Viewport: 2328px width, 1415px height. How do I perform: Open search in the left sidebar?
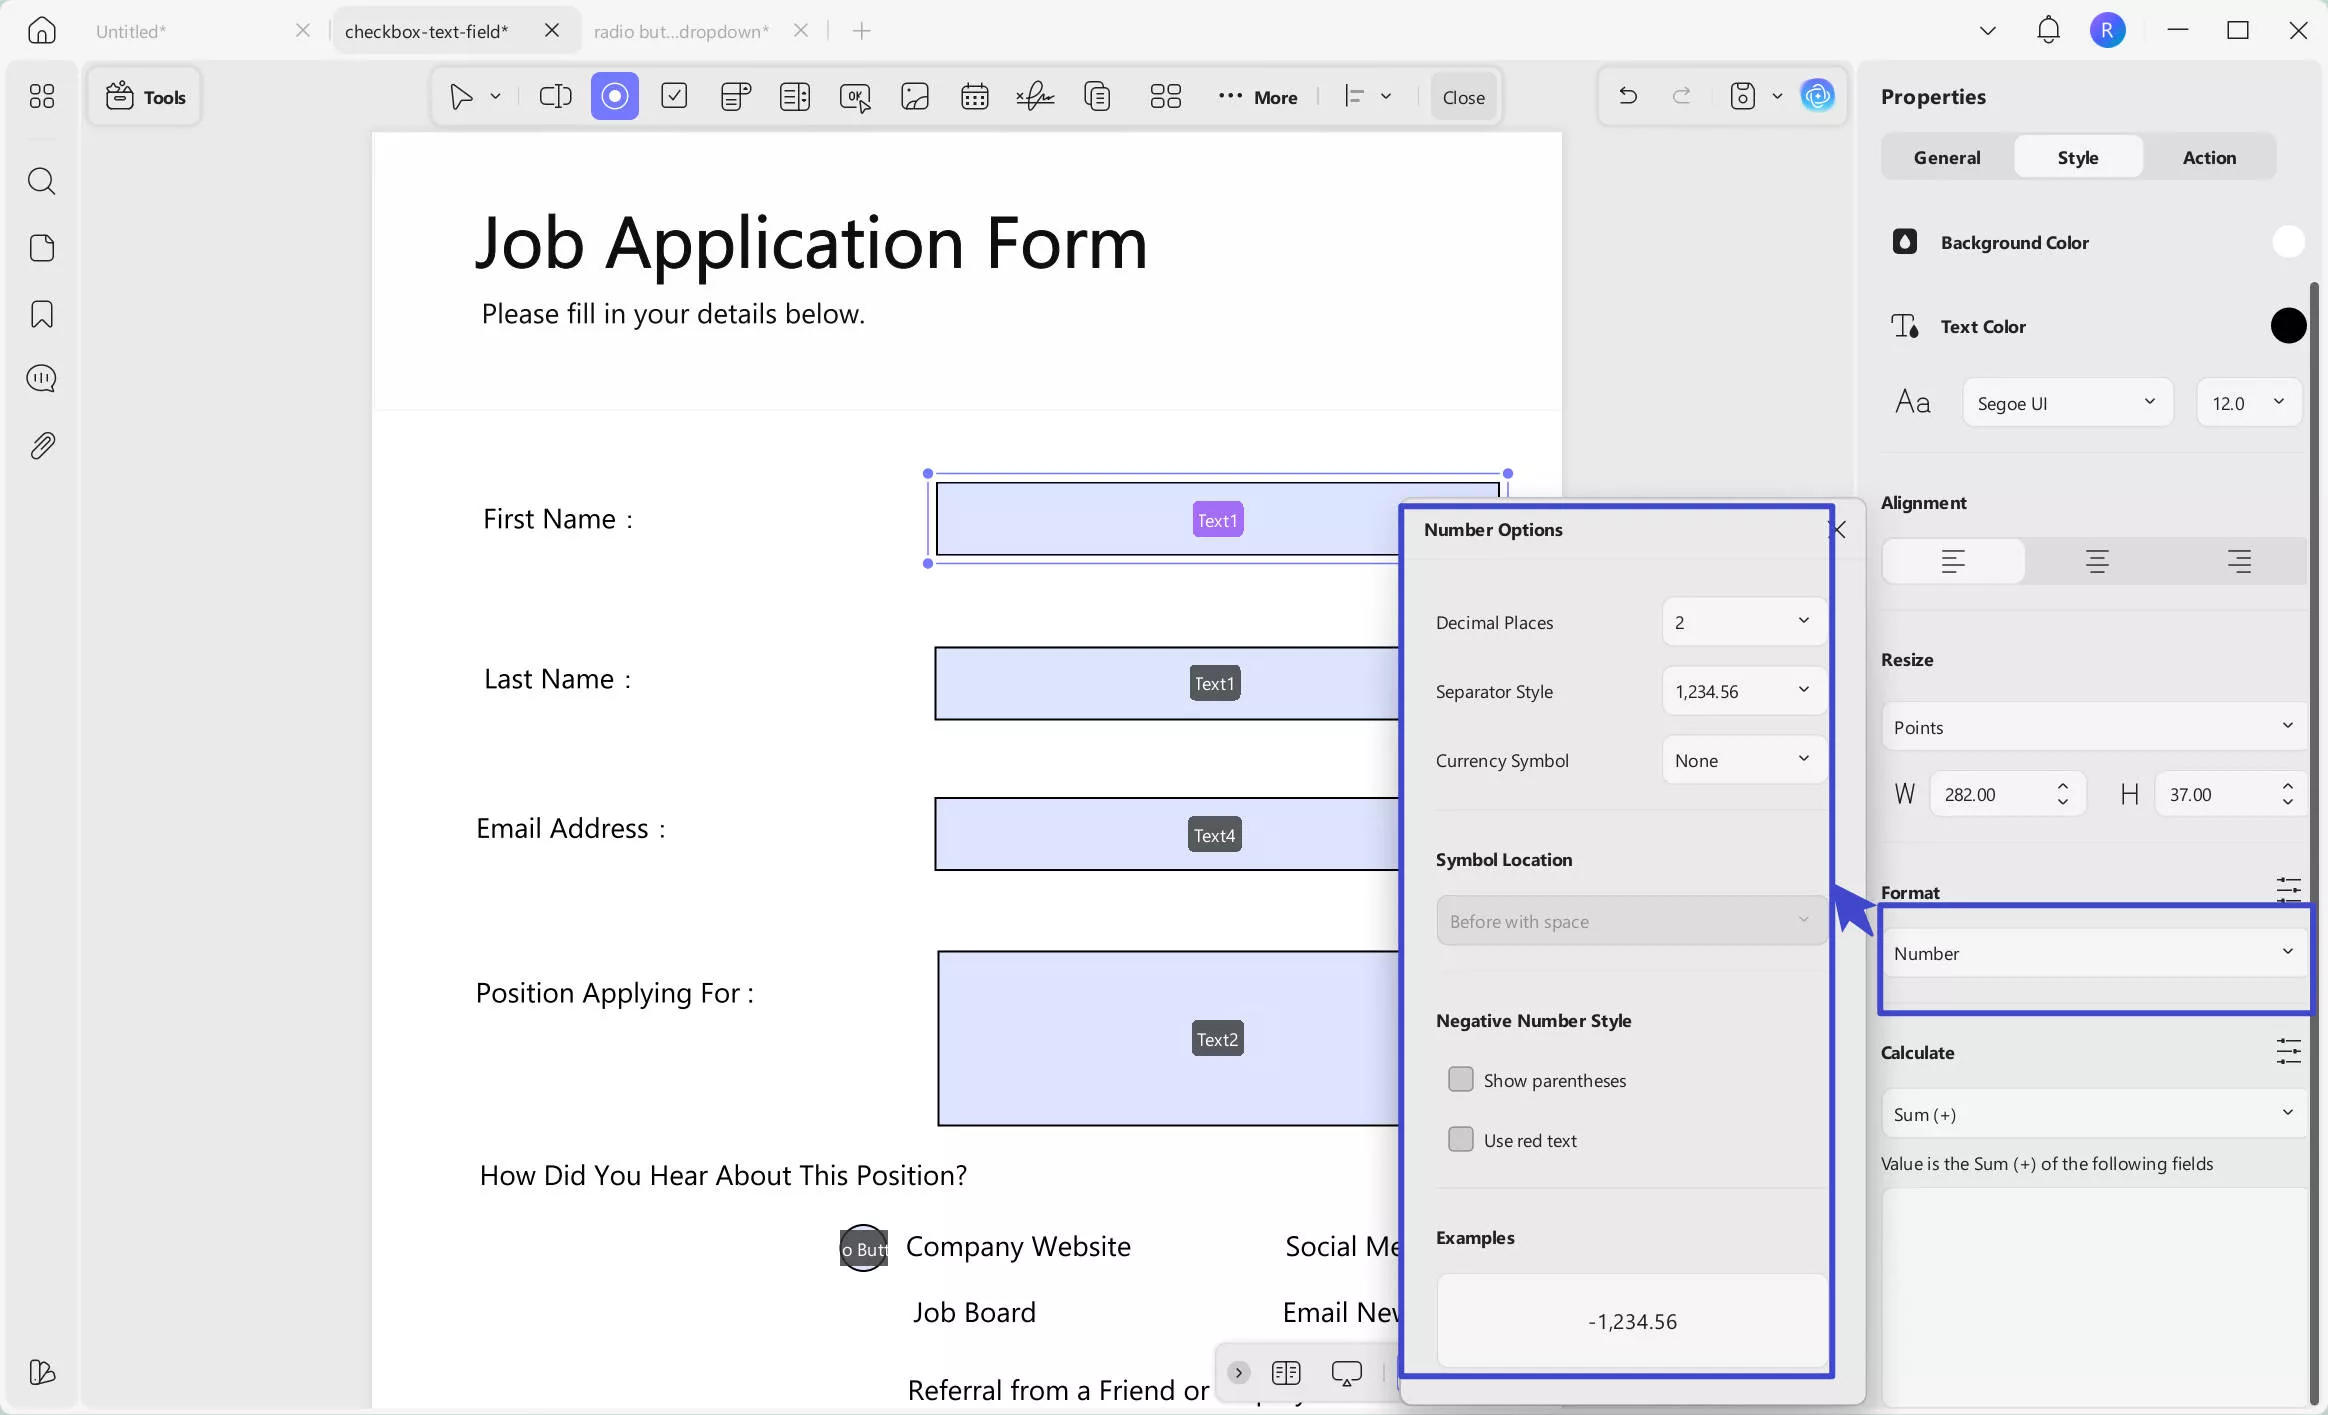42,182
